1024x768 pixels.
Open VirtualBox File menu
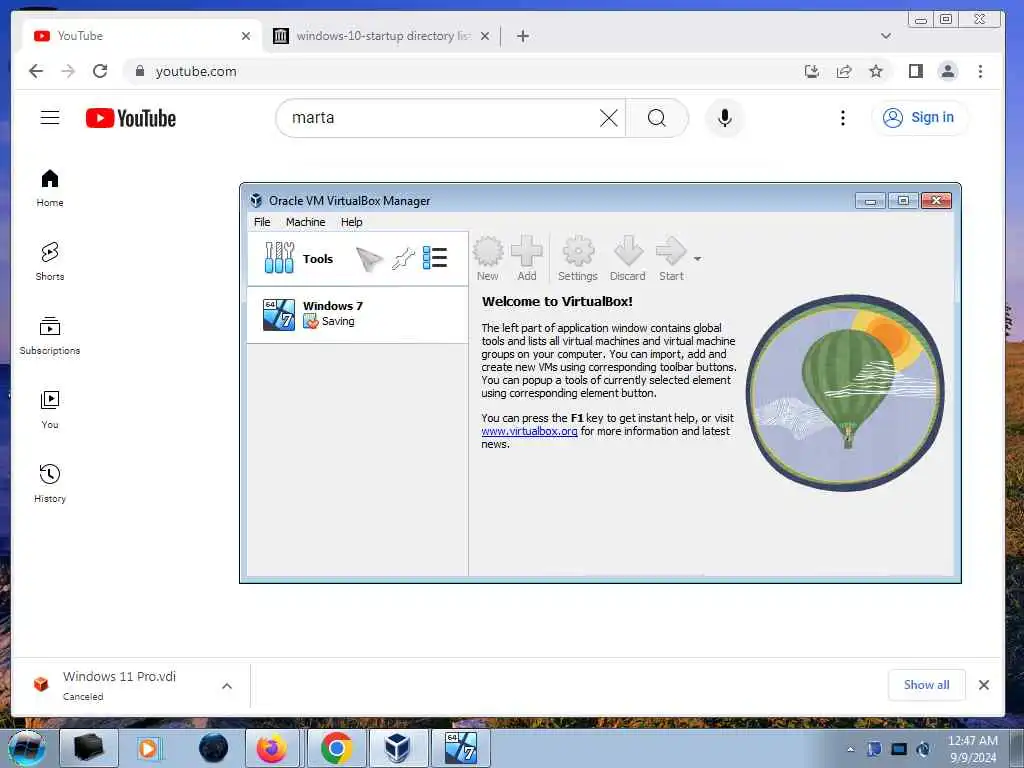pos(262,222)
